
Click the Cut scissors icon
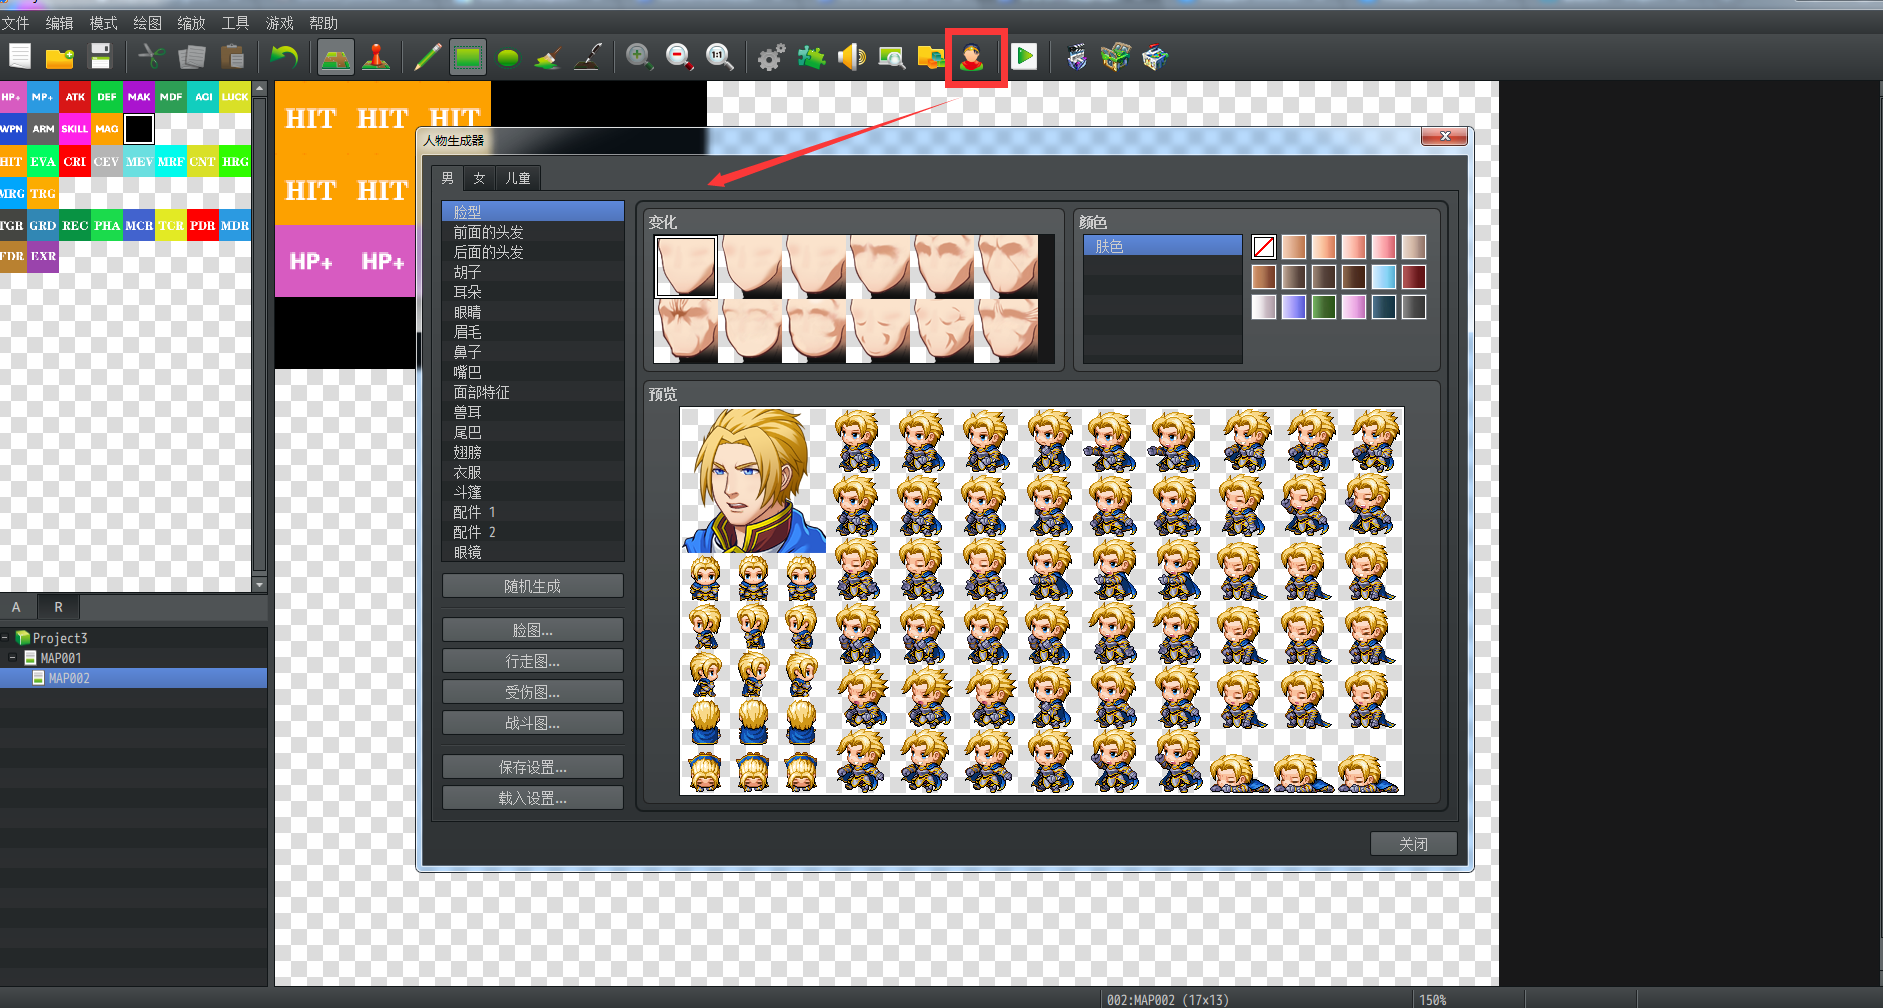152,57
